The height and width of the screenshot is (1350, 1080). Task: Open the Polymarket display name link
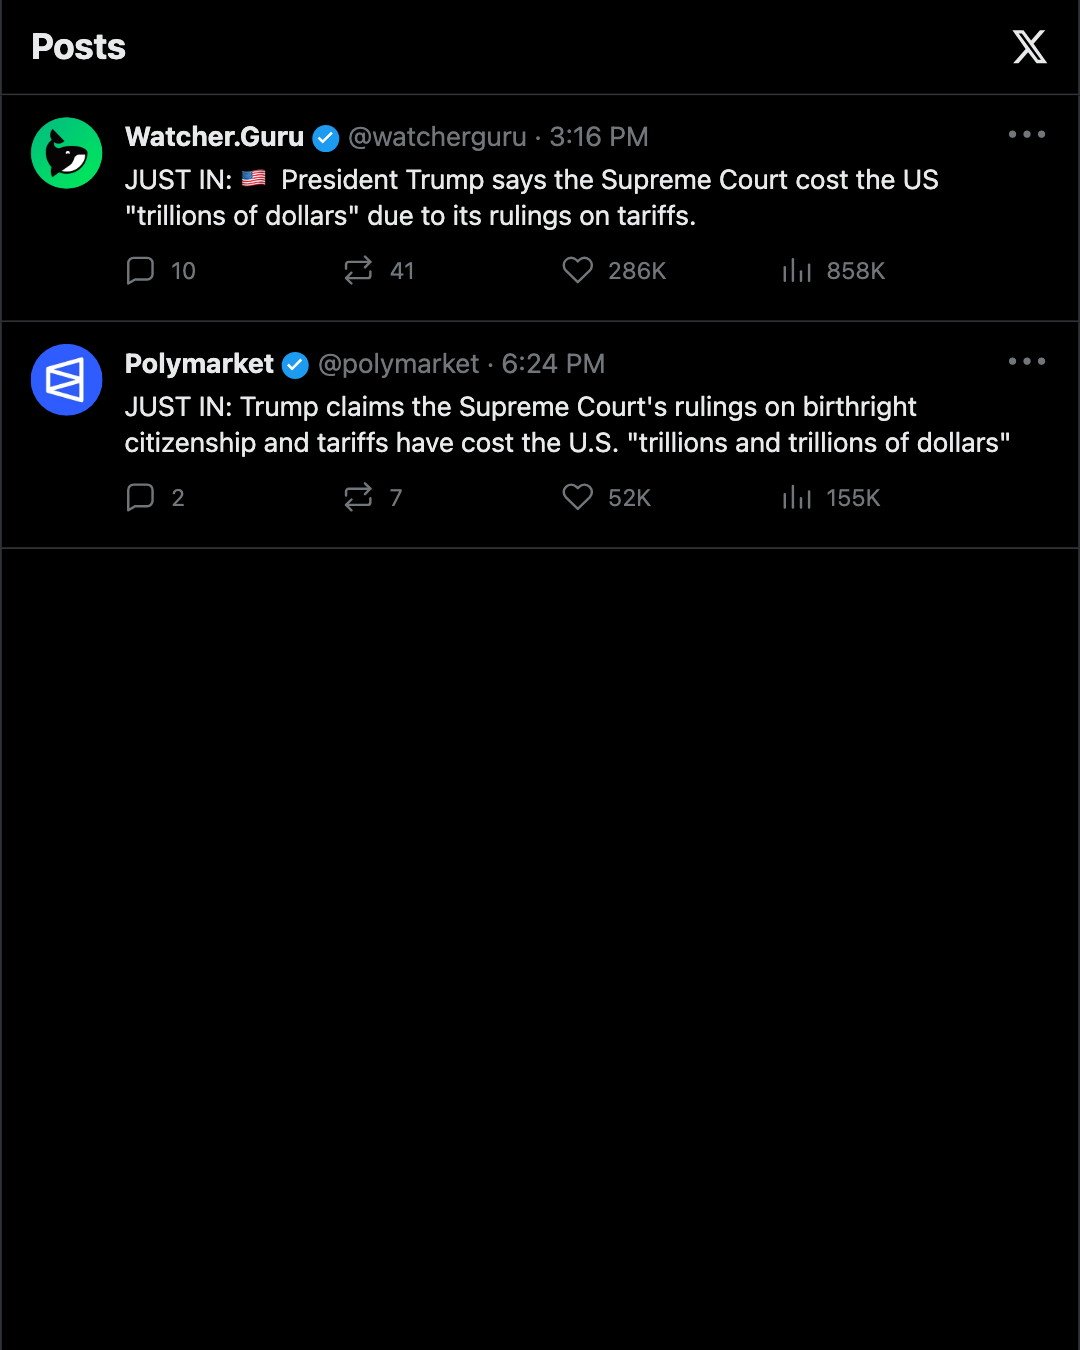coord(199,364)
